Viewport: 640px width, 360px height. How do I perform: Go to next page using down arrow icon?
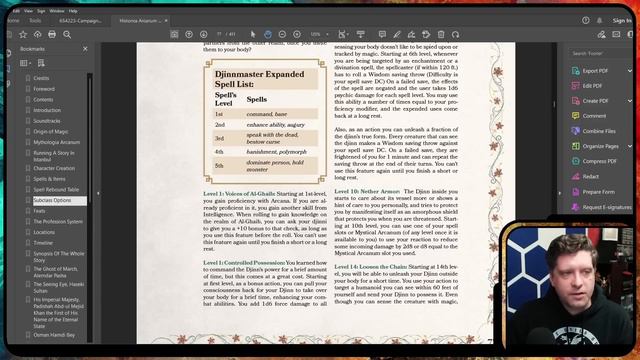tap(204, 34)
